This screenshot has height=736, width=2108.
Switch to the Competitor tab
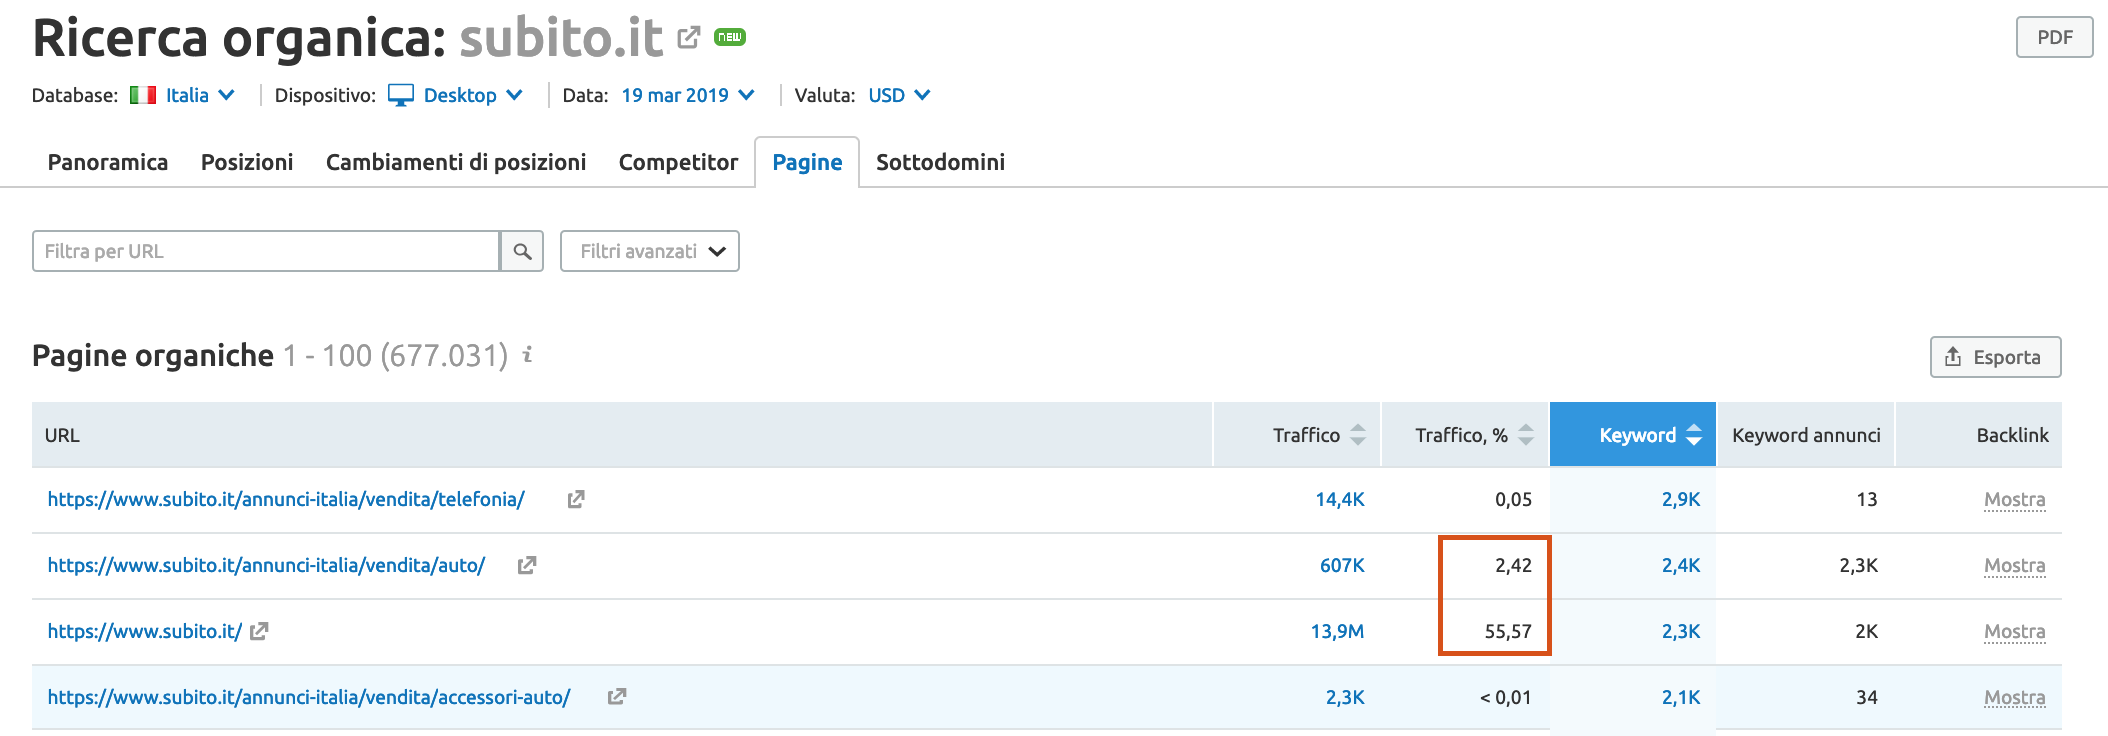(678, 162)
